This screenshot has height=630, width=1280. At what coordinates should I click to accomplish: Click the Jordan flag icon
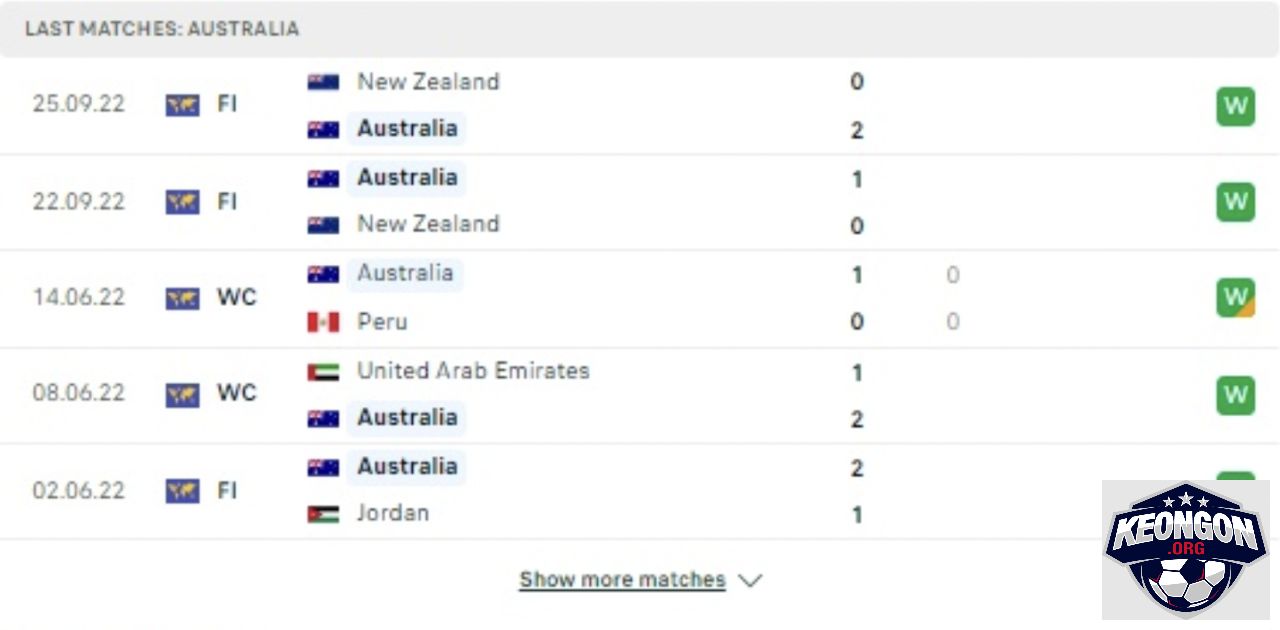click(x=323, y=514)
